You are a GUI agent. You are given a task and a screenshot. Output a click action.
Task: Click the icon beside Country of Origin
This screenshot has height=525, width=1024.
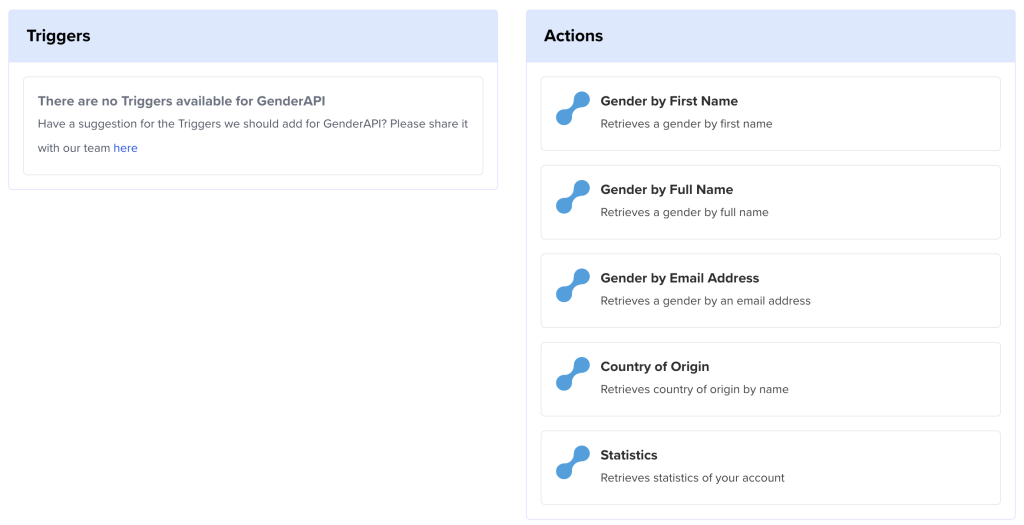[573, 374]
